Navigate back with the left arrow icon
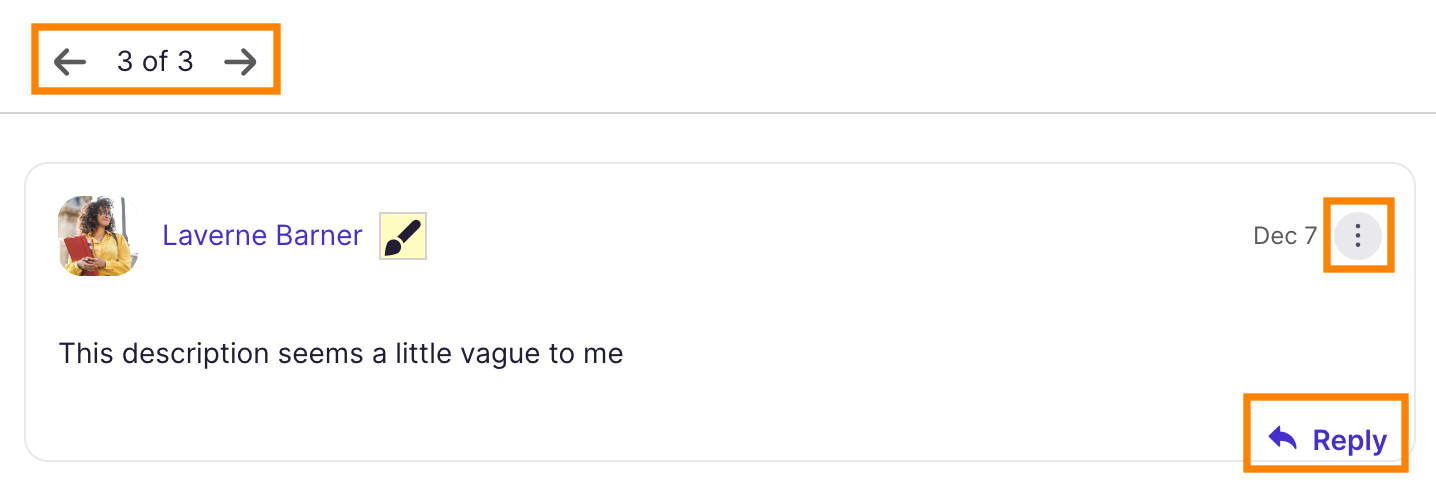This screenshot has height=484, width=1436. [x=70, y=62]
